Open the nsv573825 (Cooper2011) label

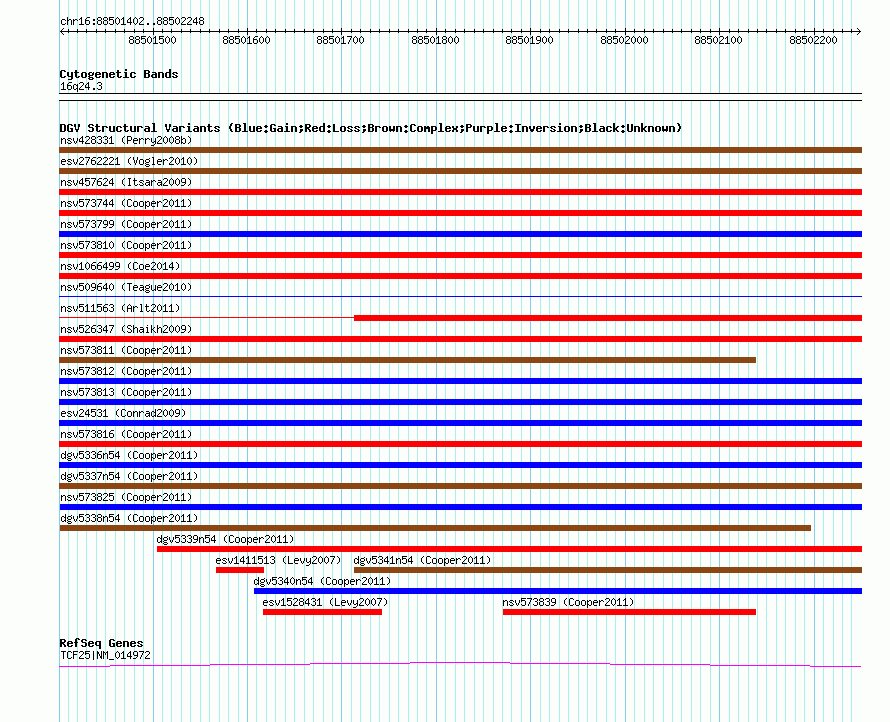click(x=126, y=497)
